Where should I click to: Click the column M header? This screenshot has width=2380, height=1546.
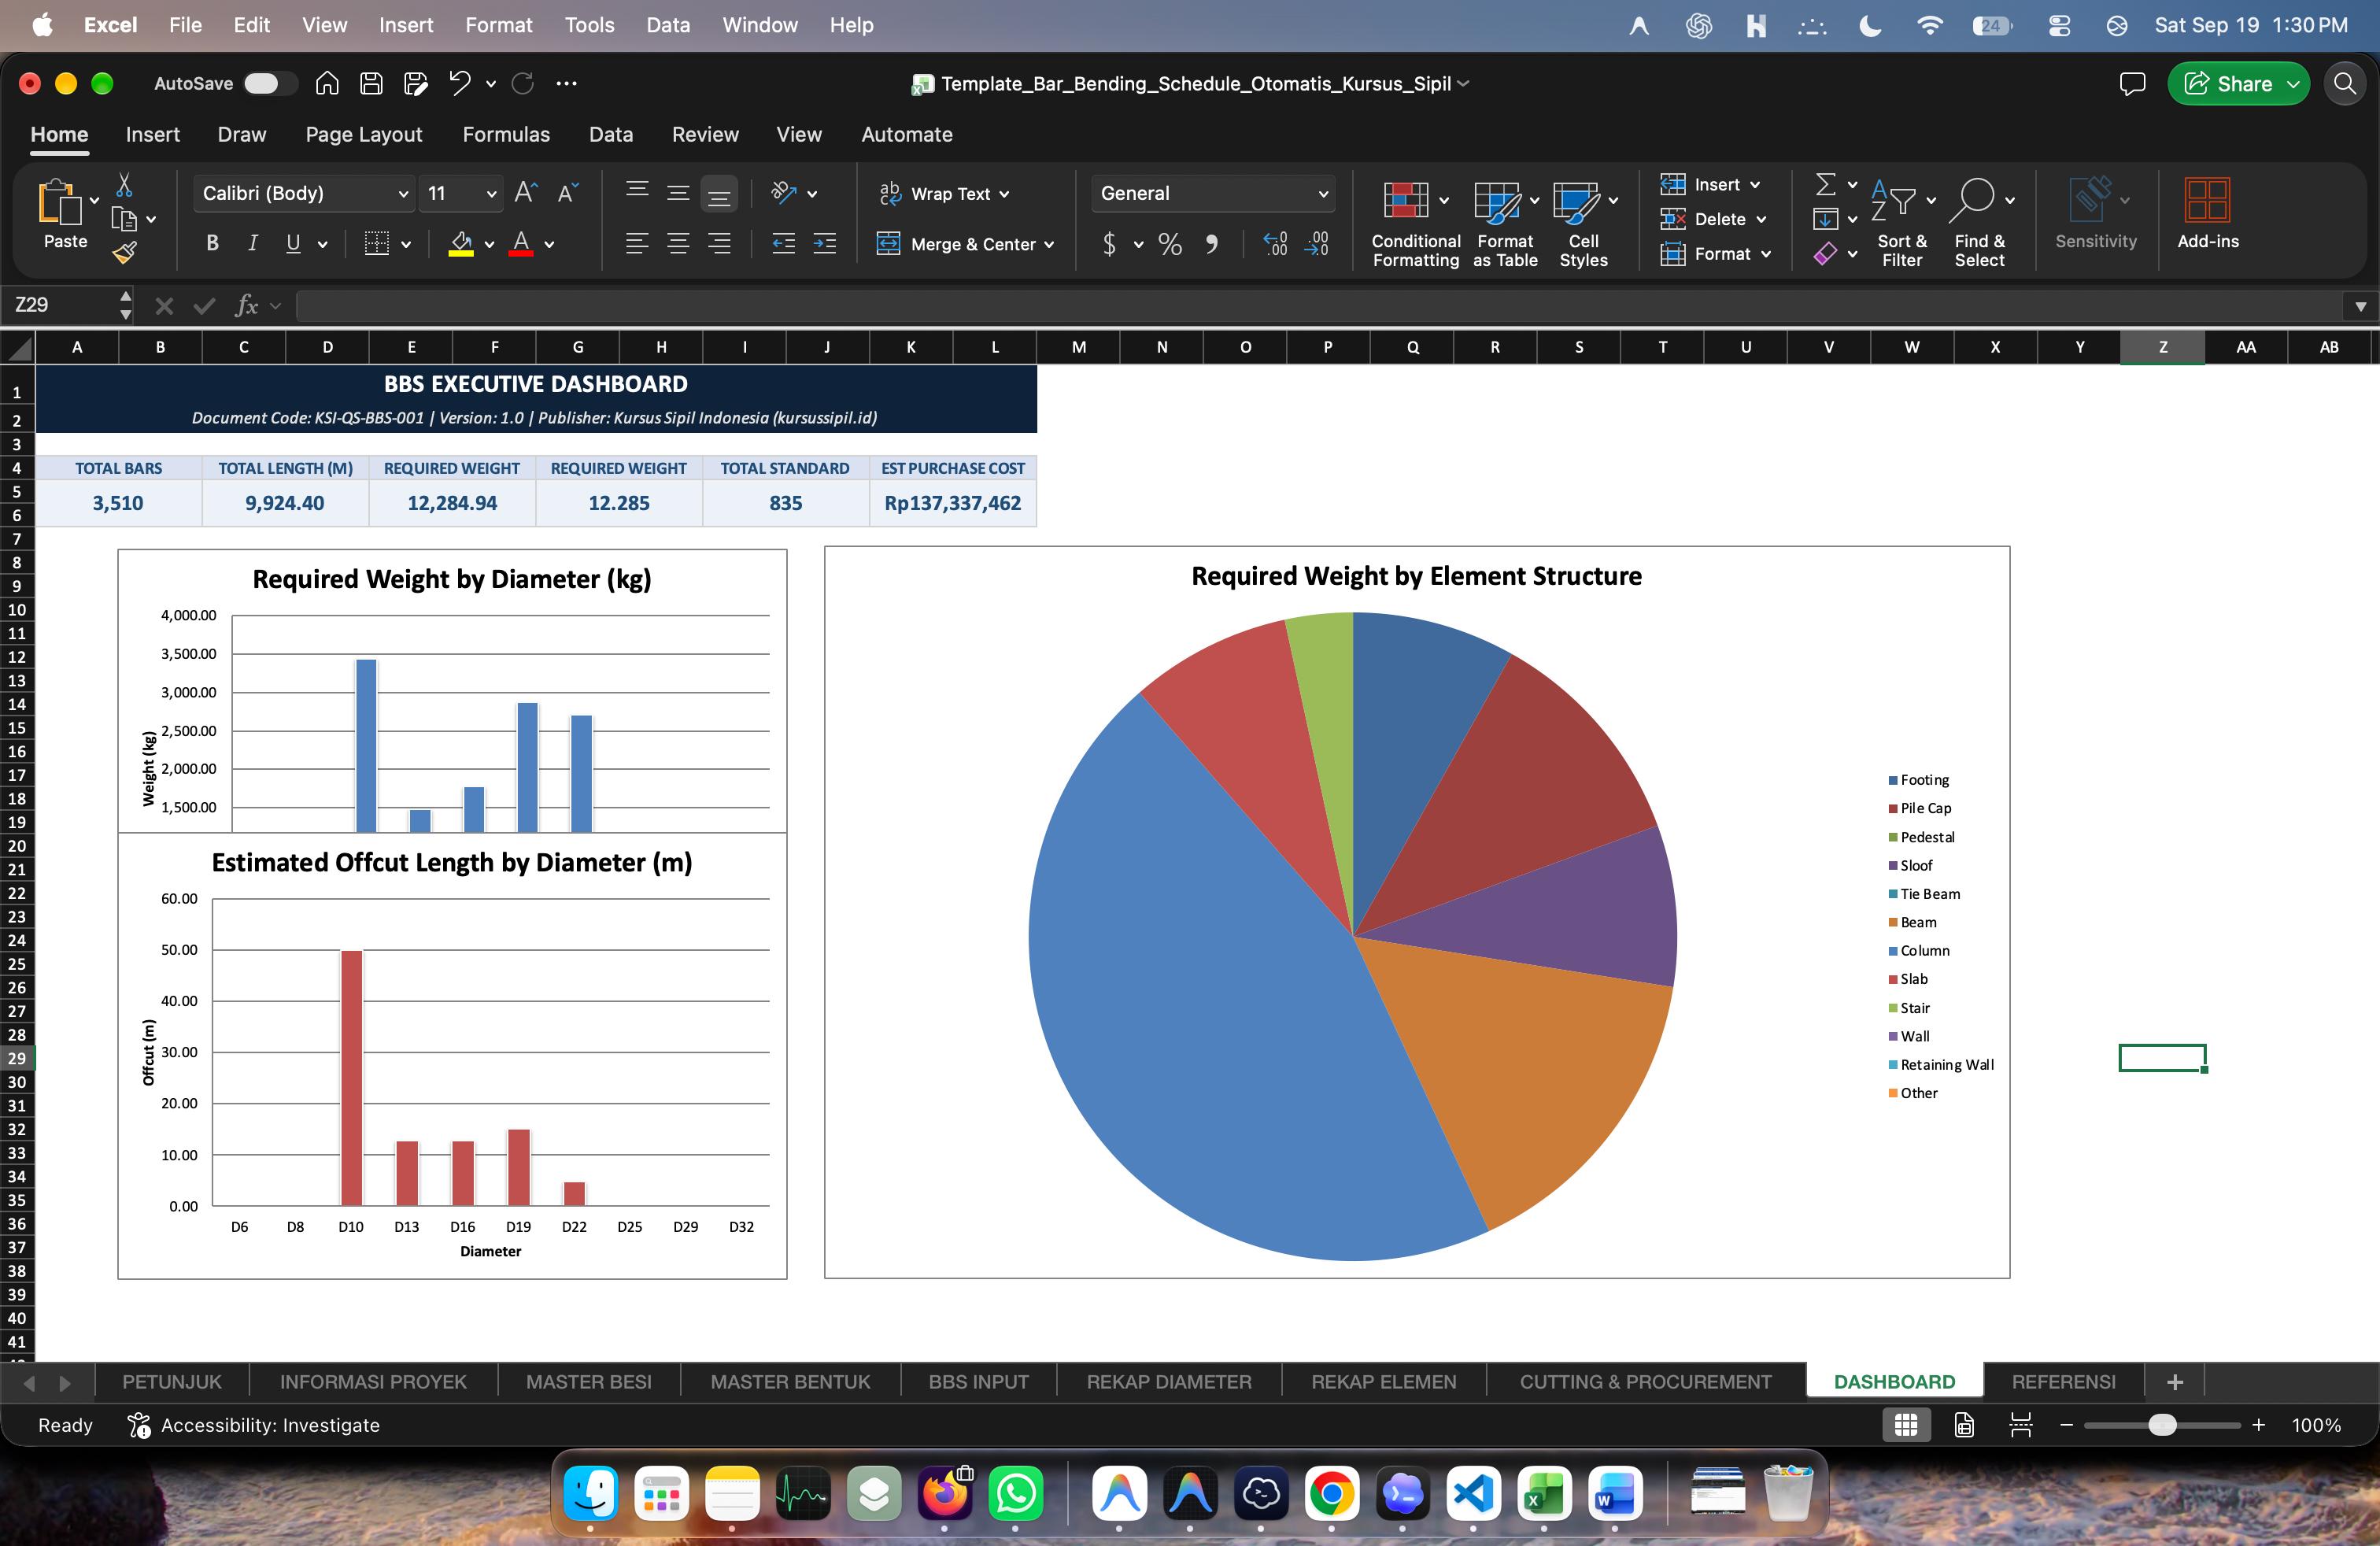pos(1078,347)
